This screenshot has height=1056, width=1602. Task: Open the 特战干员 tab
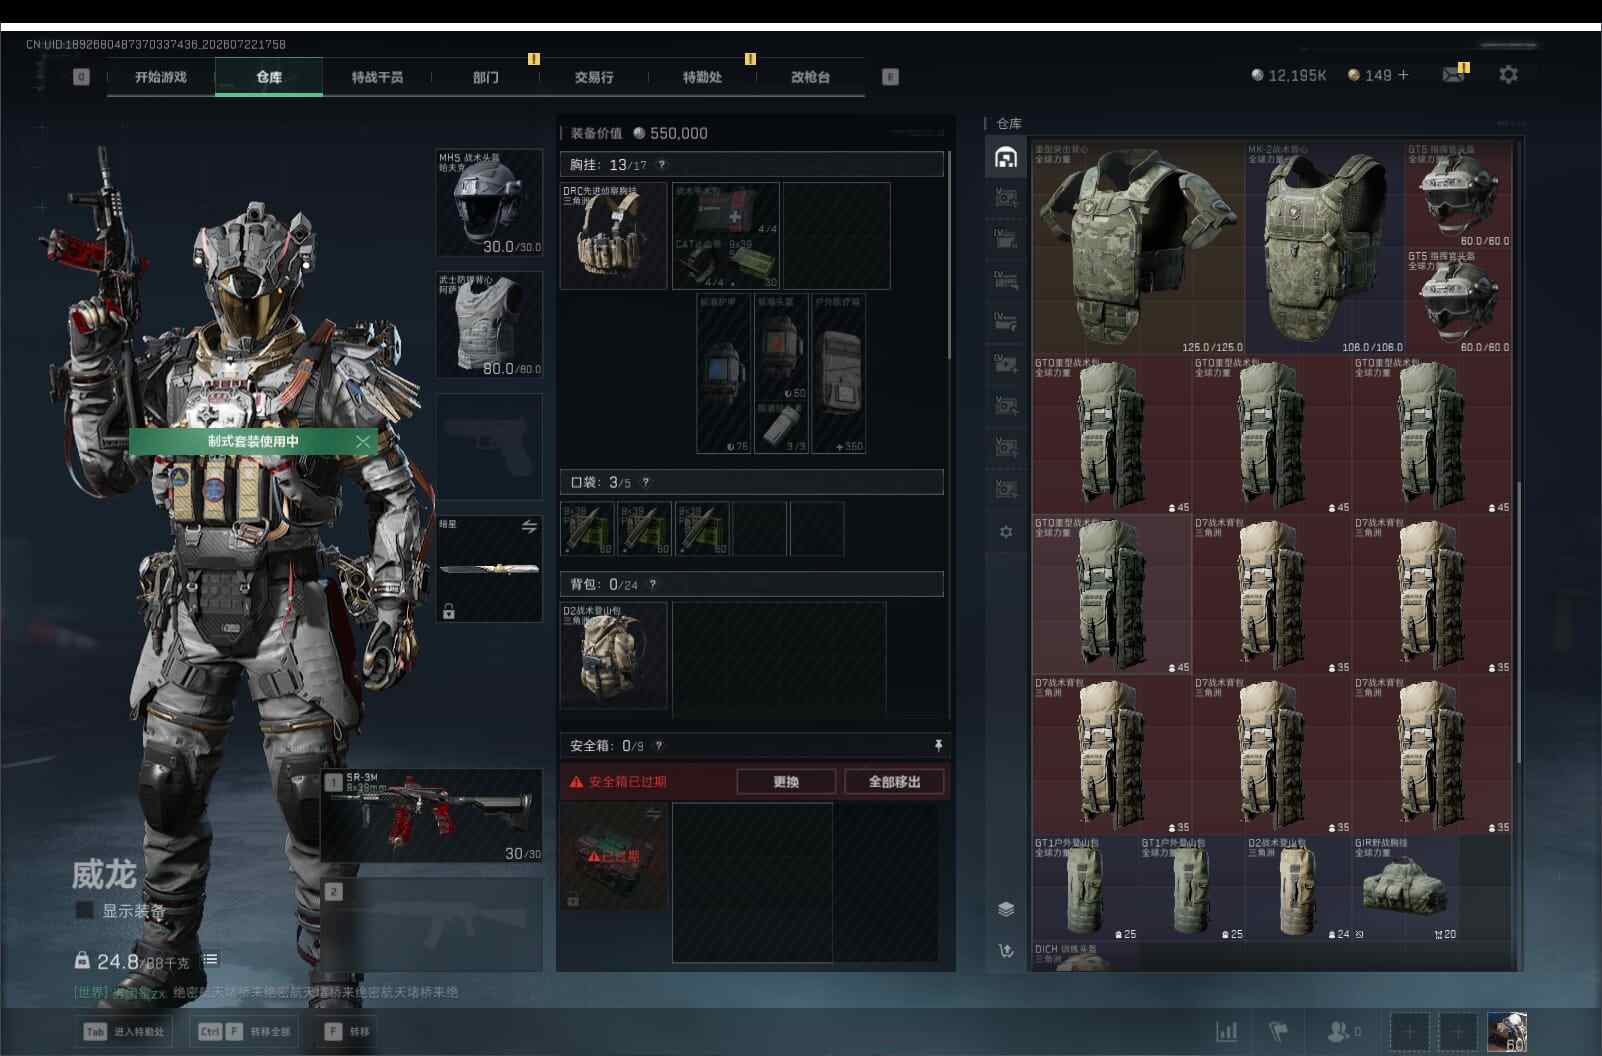377,77
